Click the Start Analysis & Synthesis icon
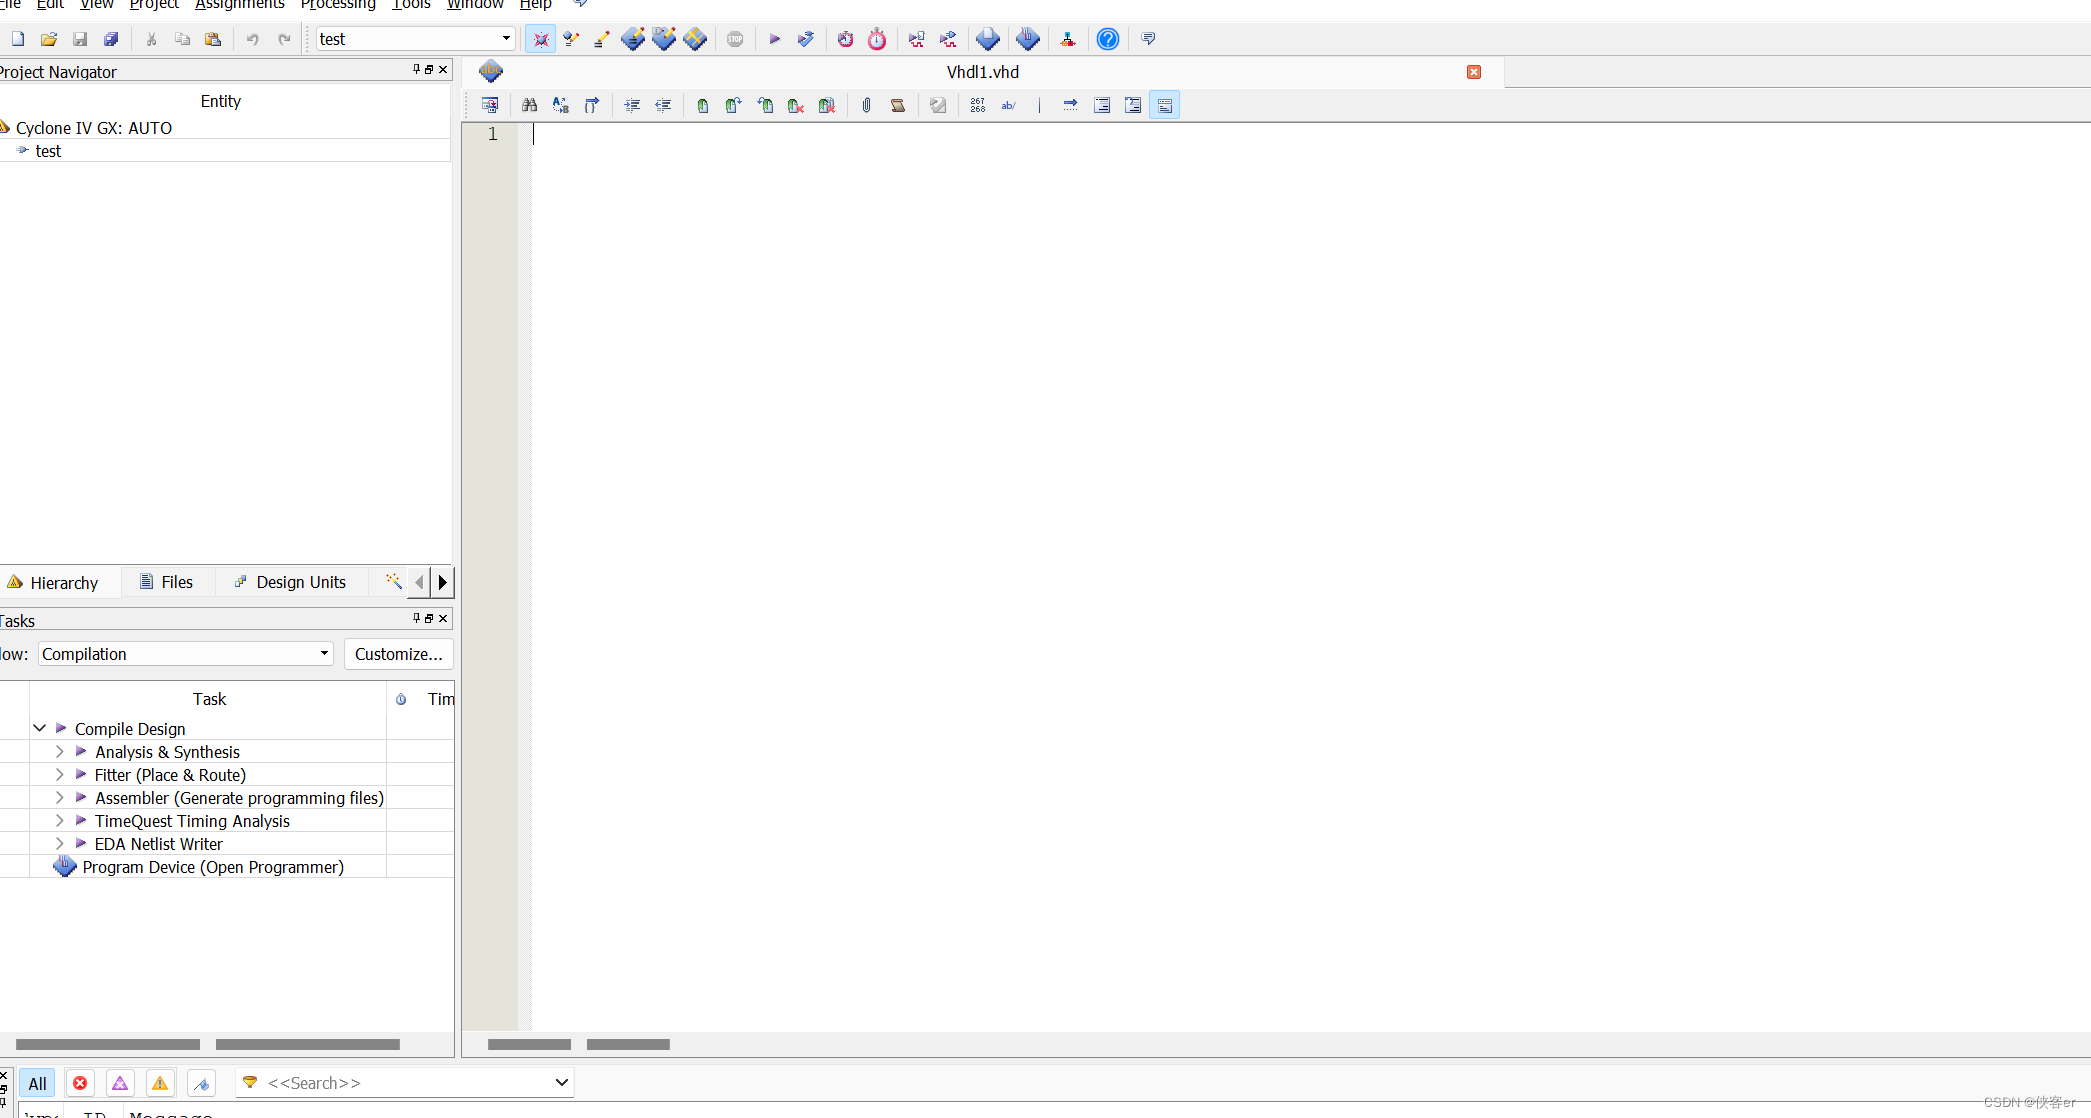 [805, 39]
